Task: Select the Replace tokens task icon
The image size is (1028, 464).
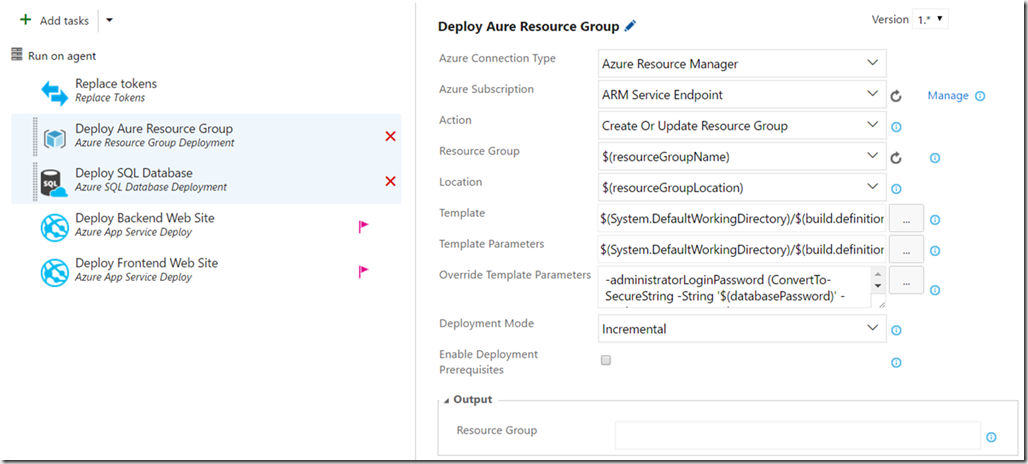Action: tap(54, 92)
